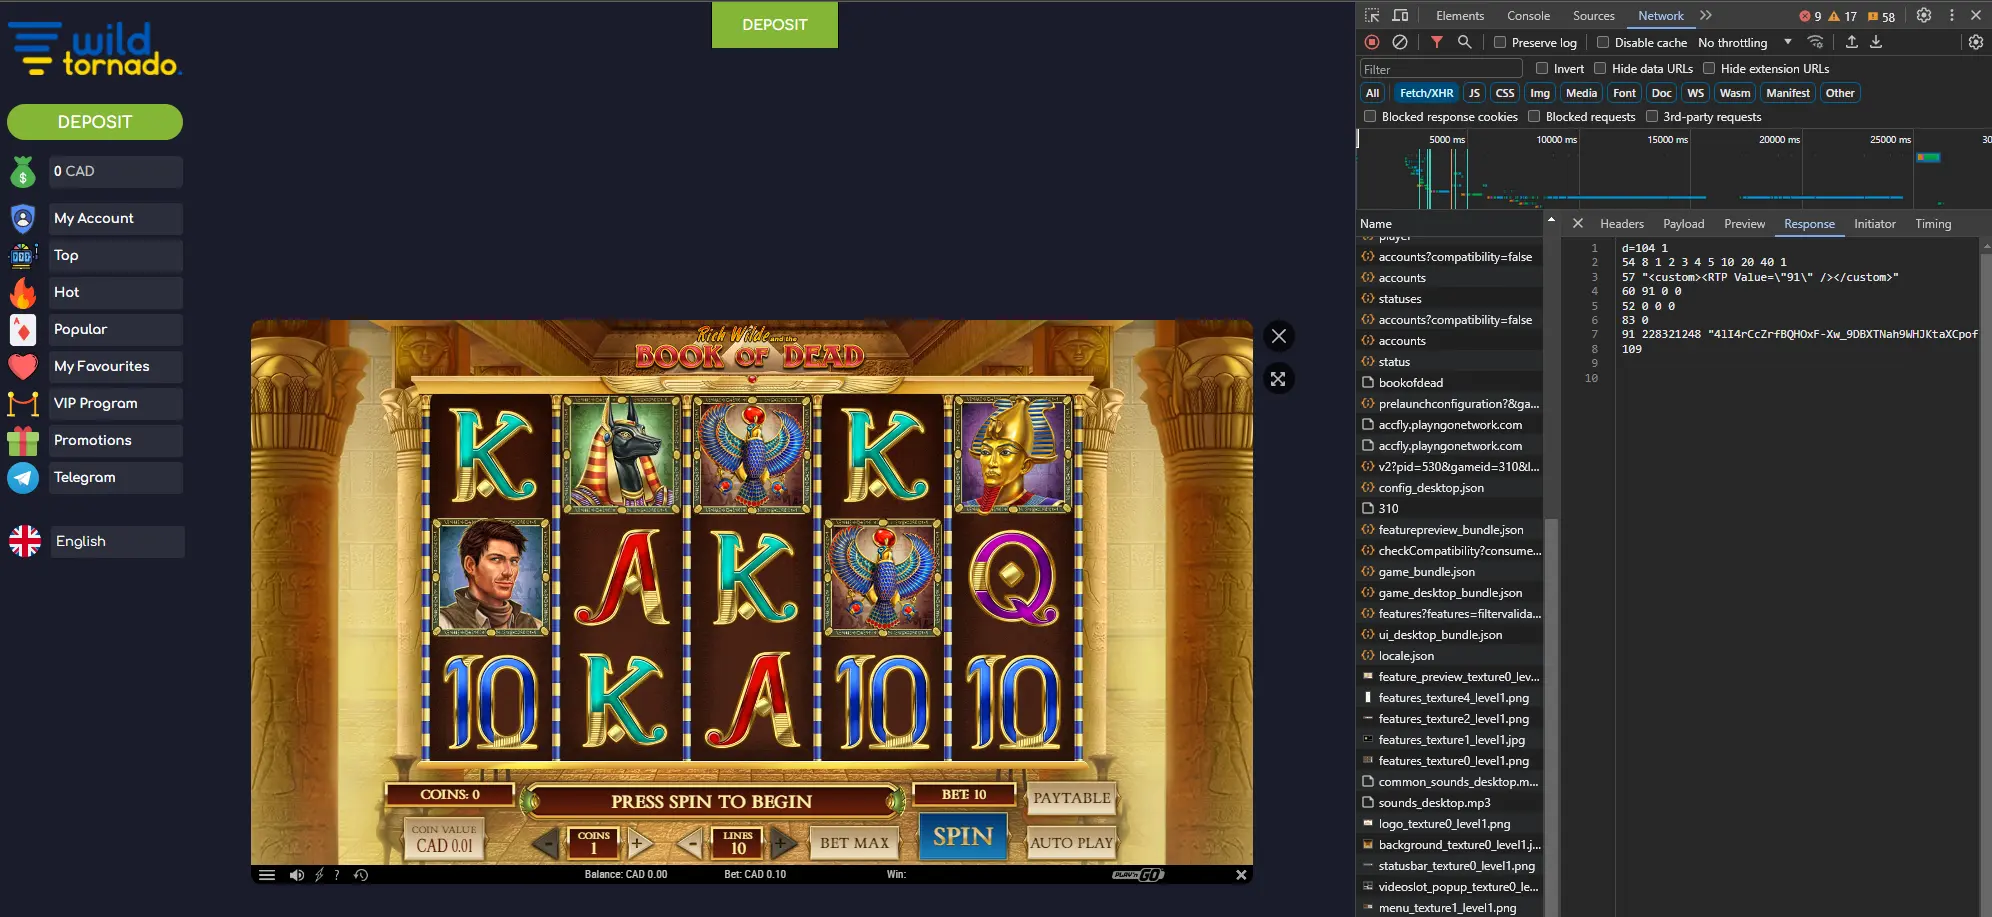Click the inspect element selector icon
The image size is (1992, 917).
click(x=1372, y=15)
